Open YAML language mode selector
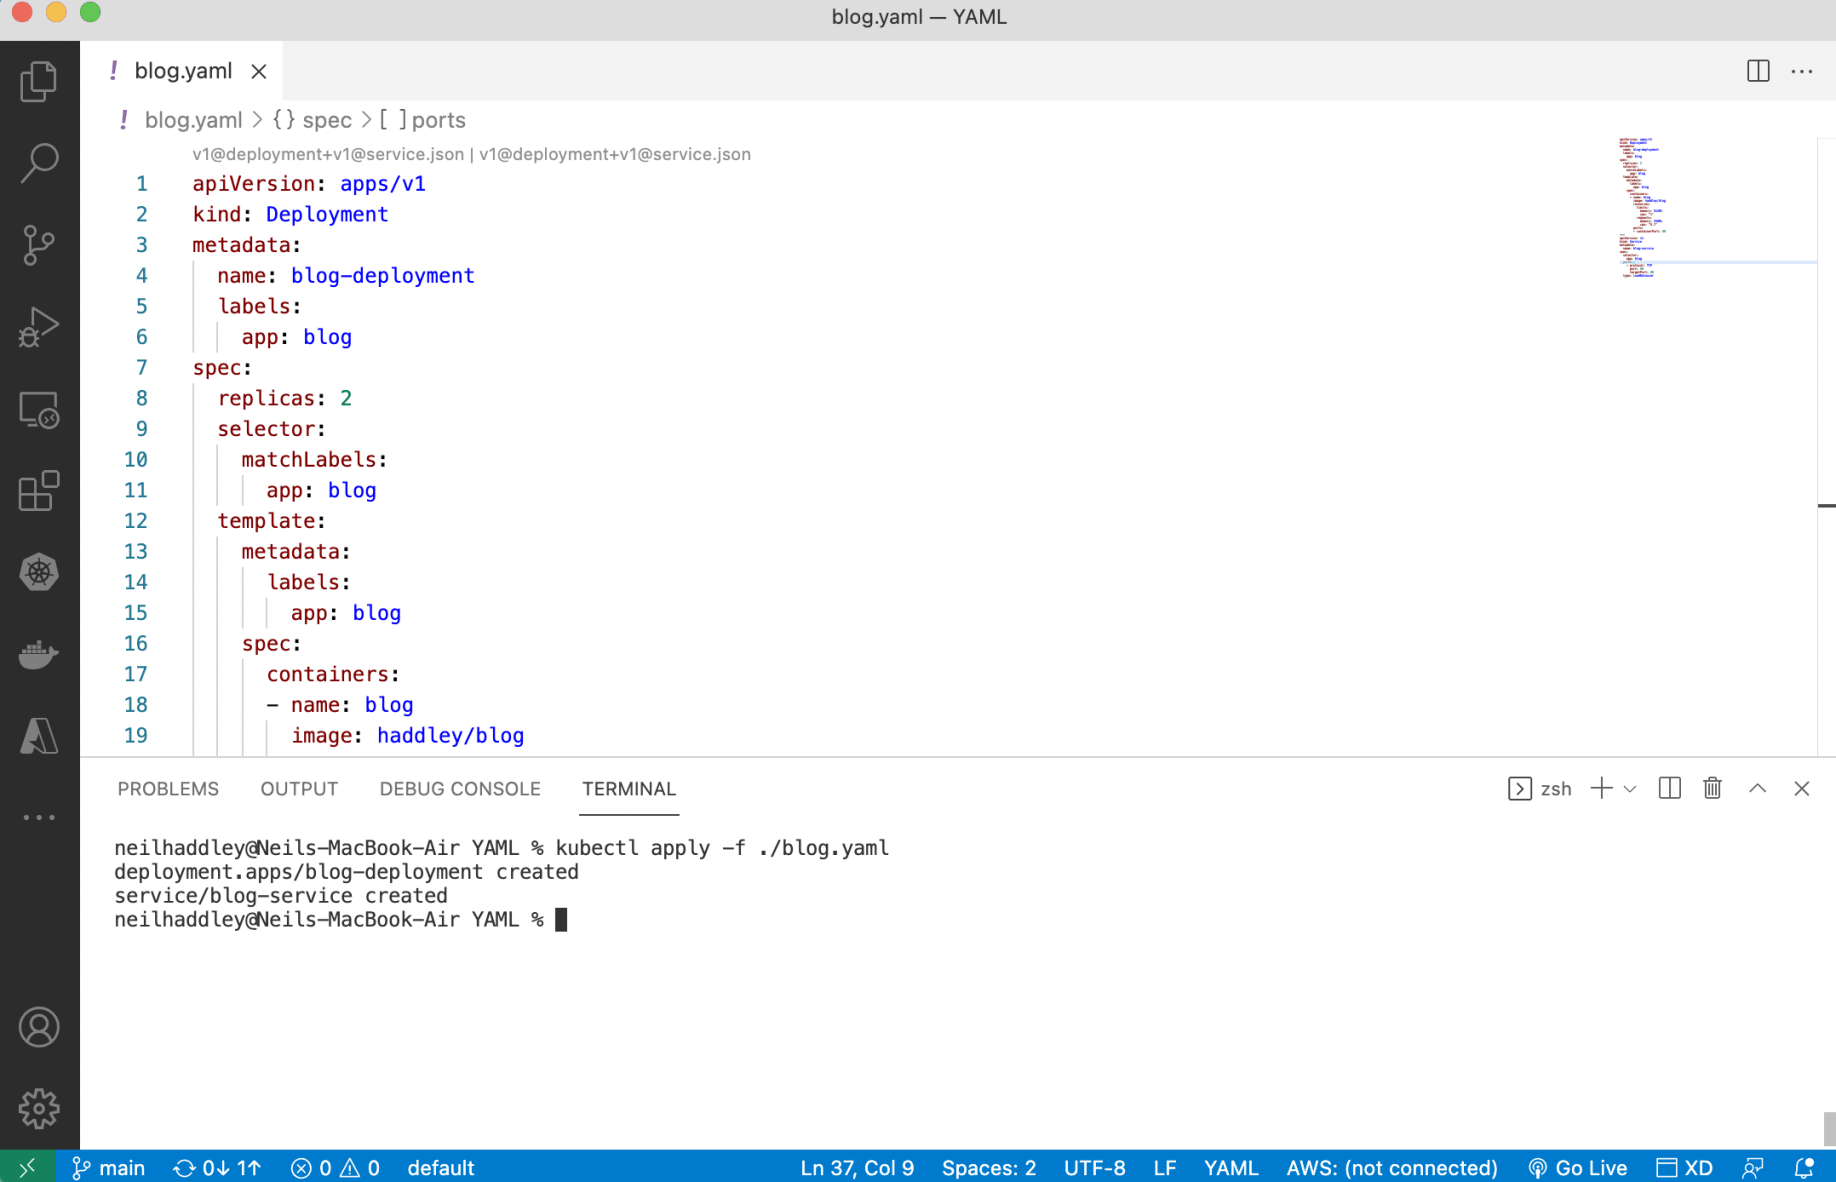 (1230, 1167)
